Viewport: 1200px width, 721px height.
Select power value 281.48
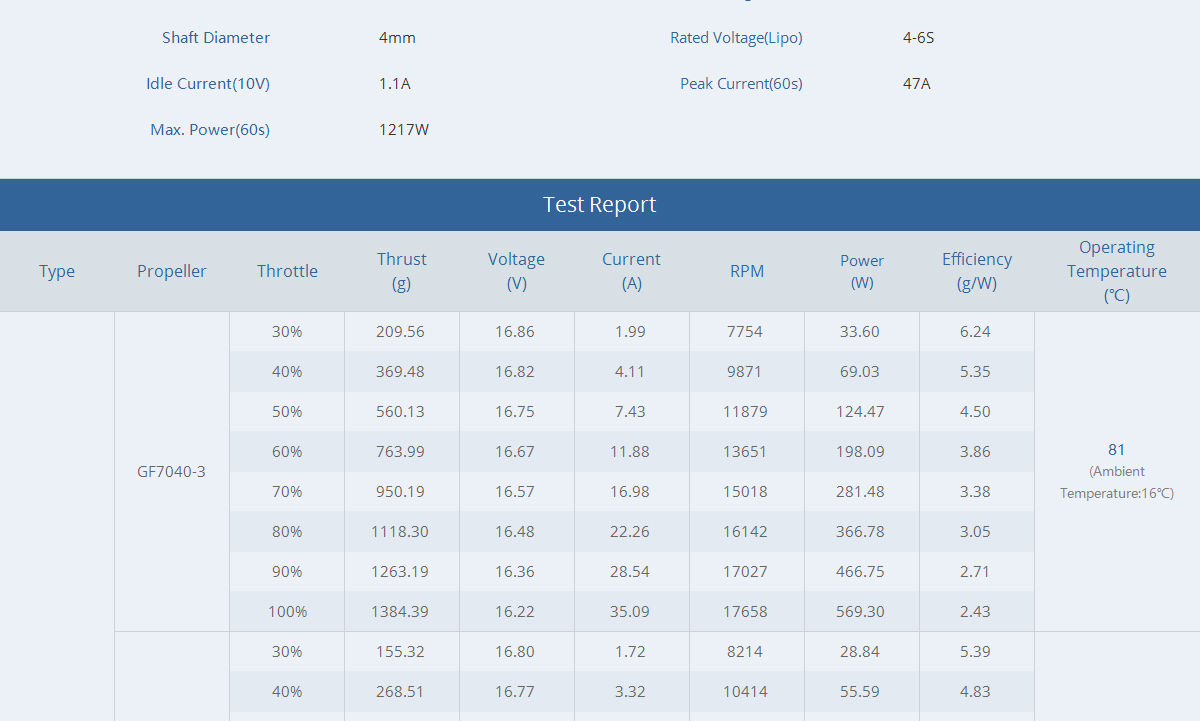(x=860, y=491)
